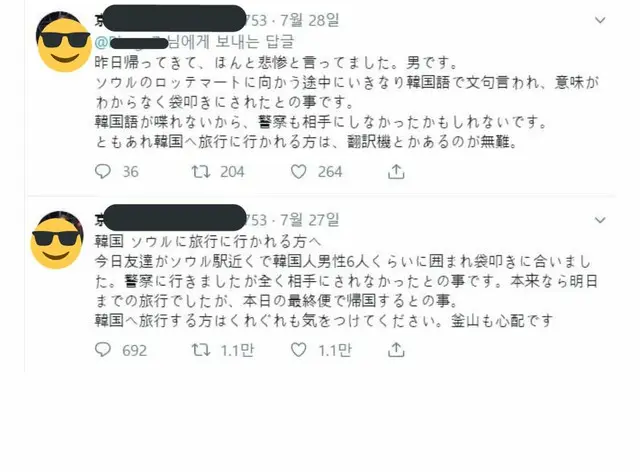640x472 pixels.
Task: Open the 7월 28일 timestamp link
Action: 309,20
